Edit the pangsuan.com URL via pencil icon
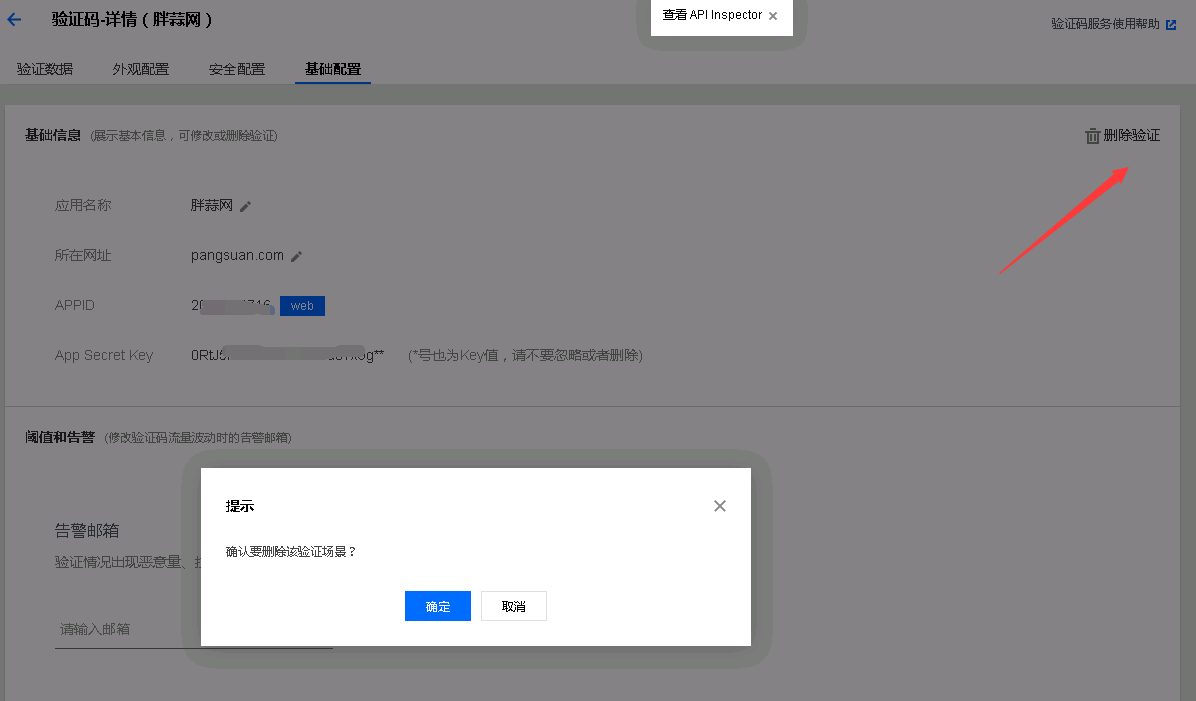1196x701 pixels. [x=296, y=256]
